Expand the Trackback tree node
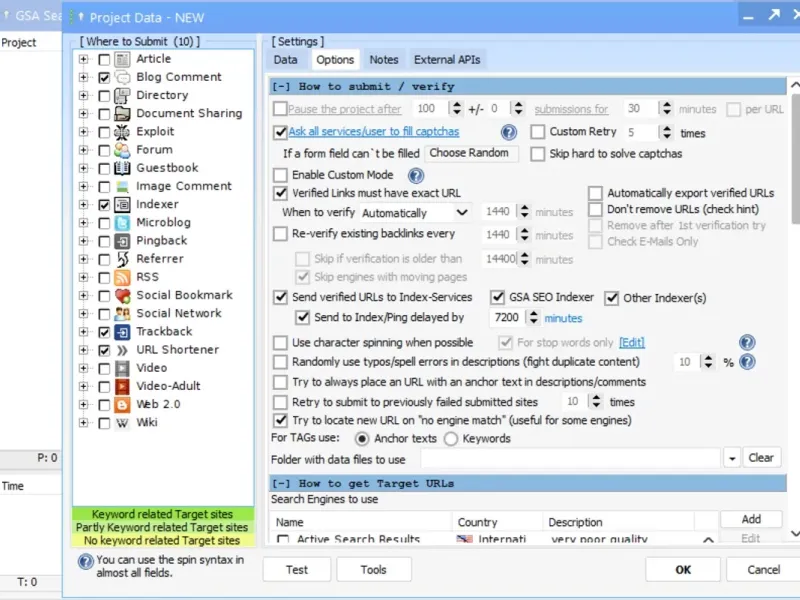The image size is (800, 600). pyautogui.click(x=84, y=332)
